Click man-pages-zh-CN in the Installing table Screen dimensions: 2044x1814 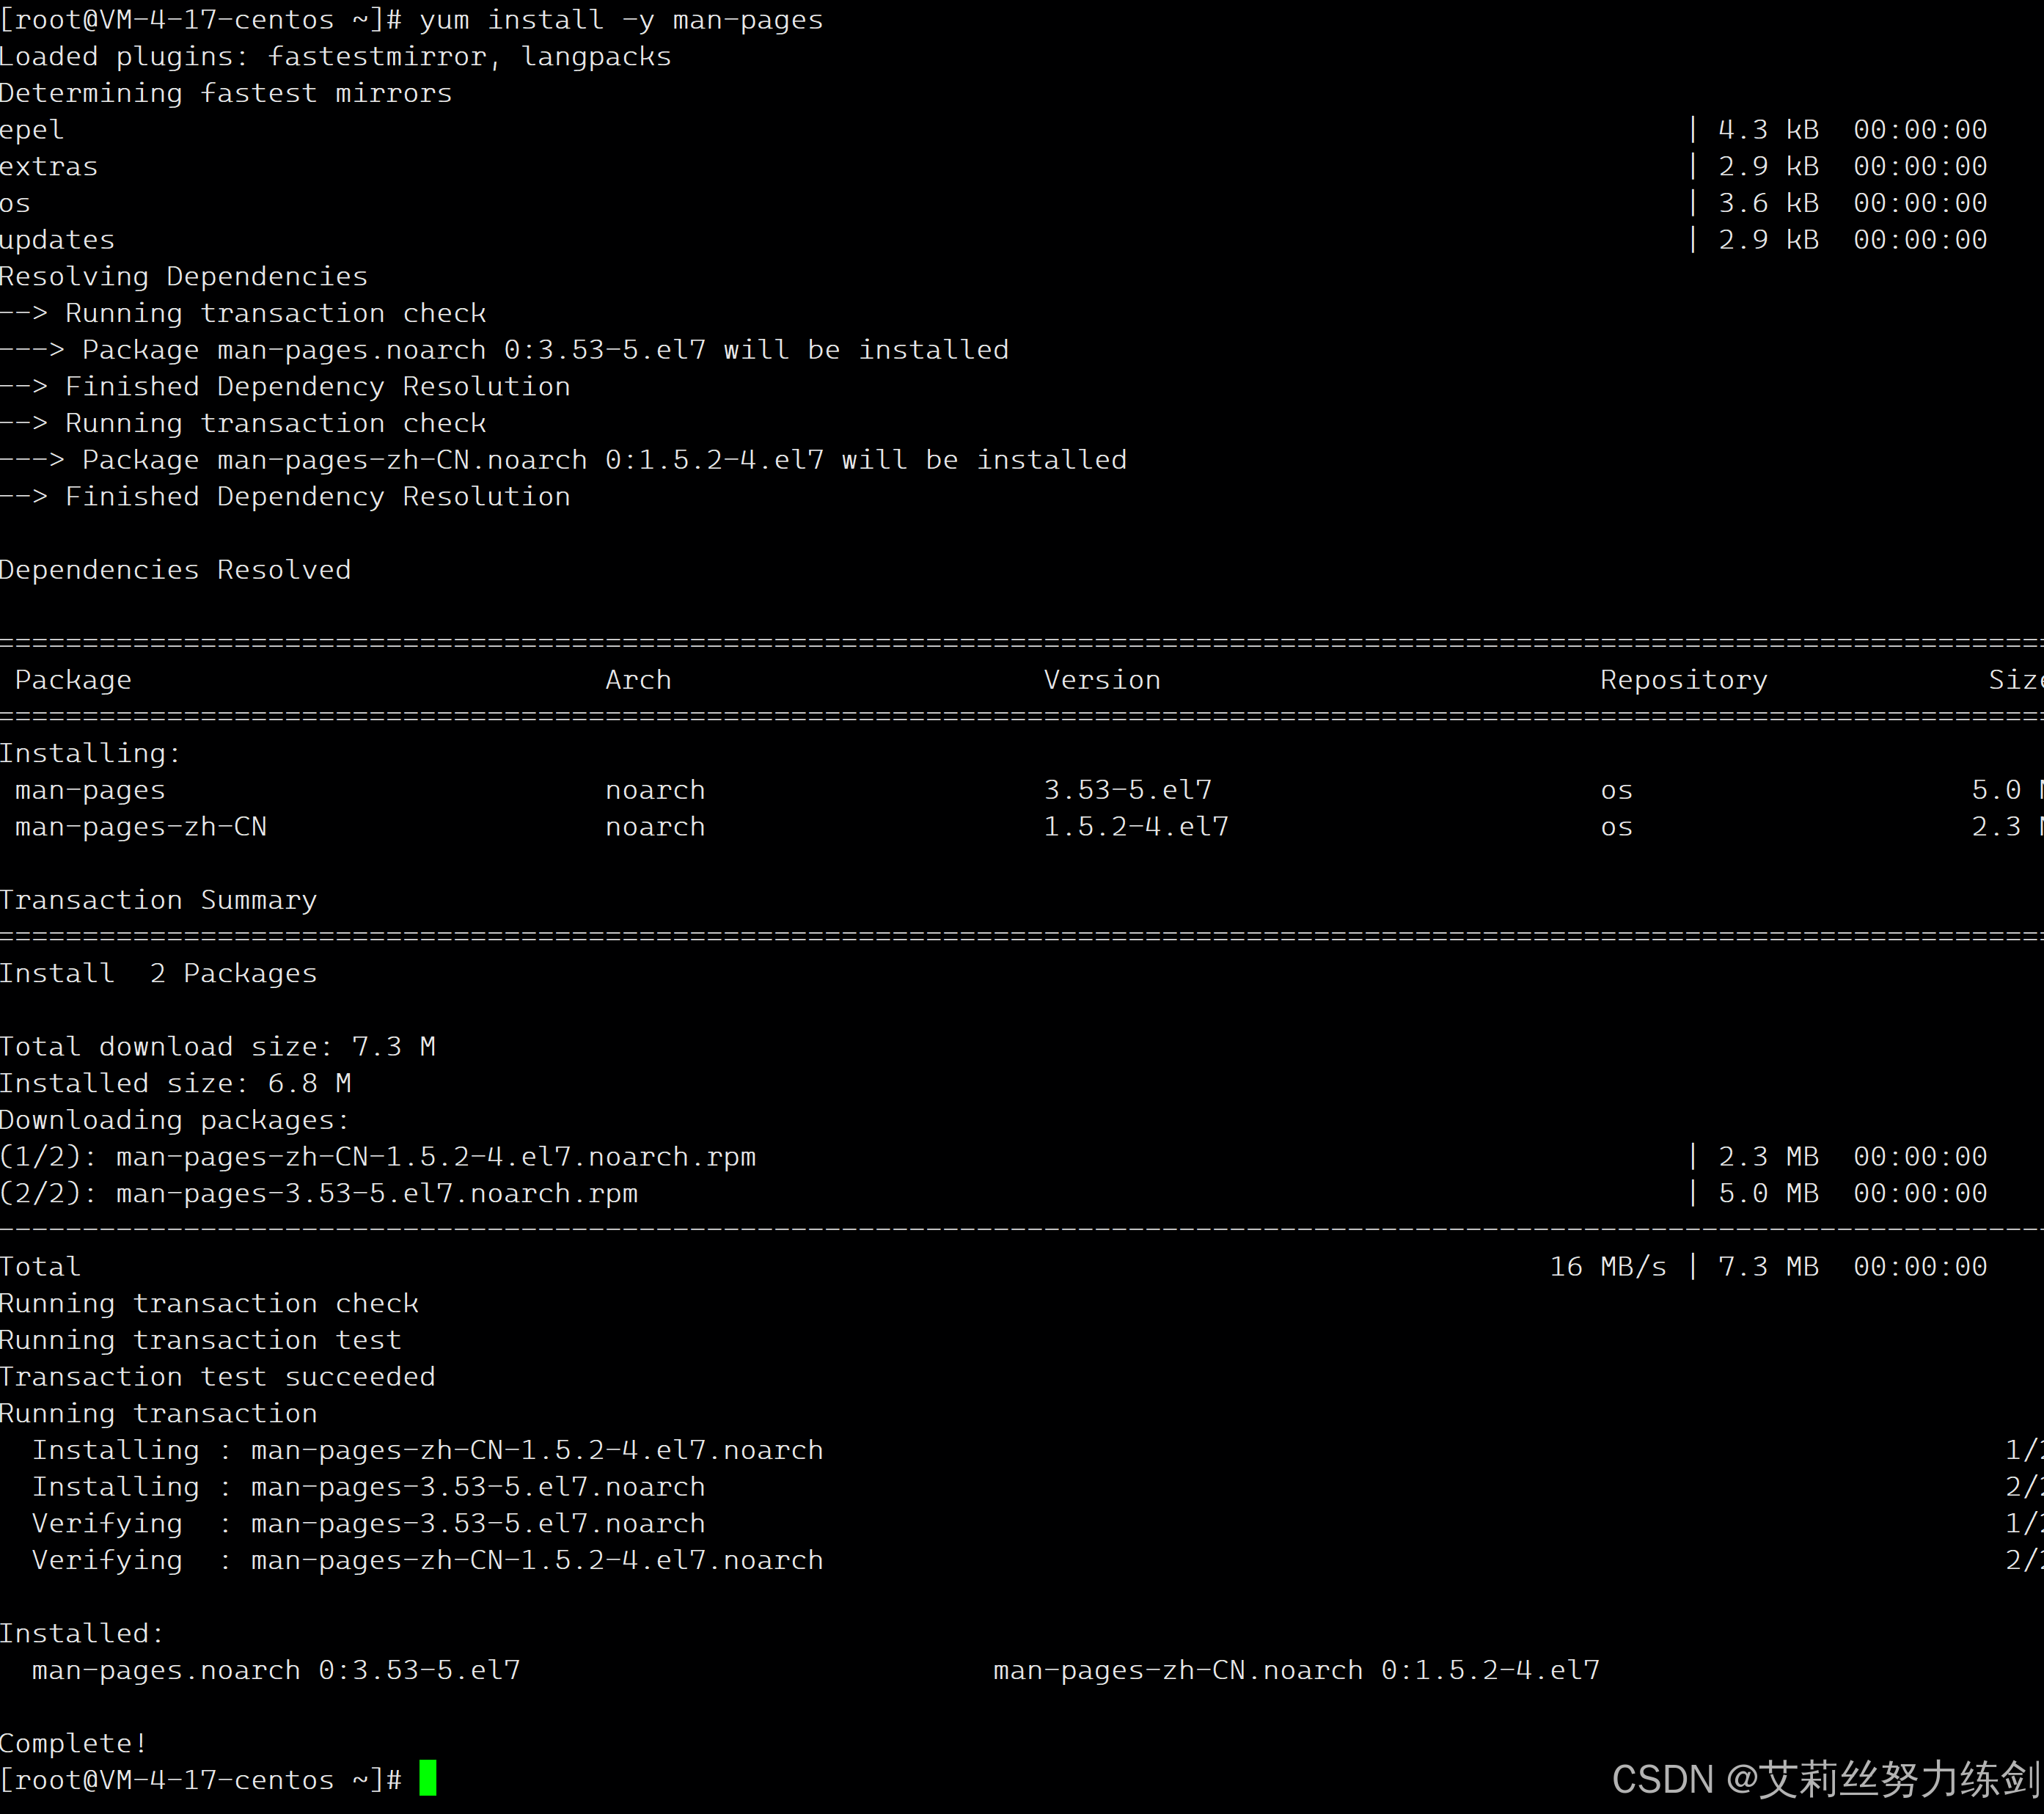point(141,827)
